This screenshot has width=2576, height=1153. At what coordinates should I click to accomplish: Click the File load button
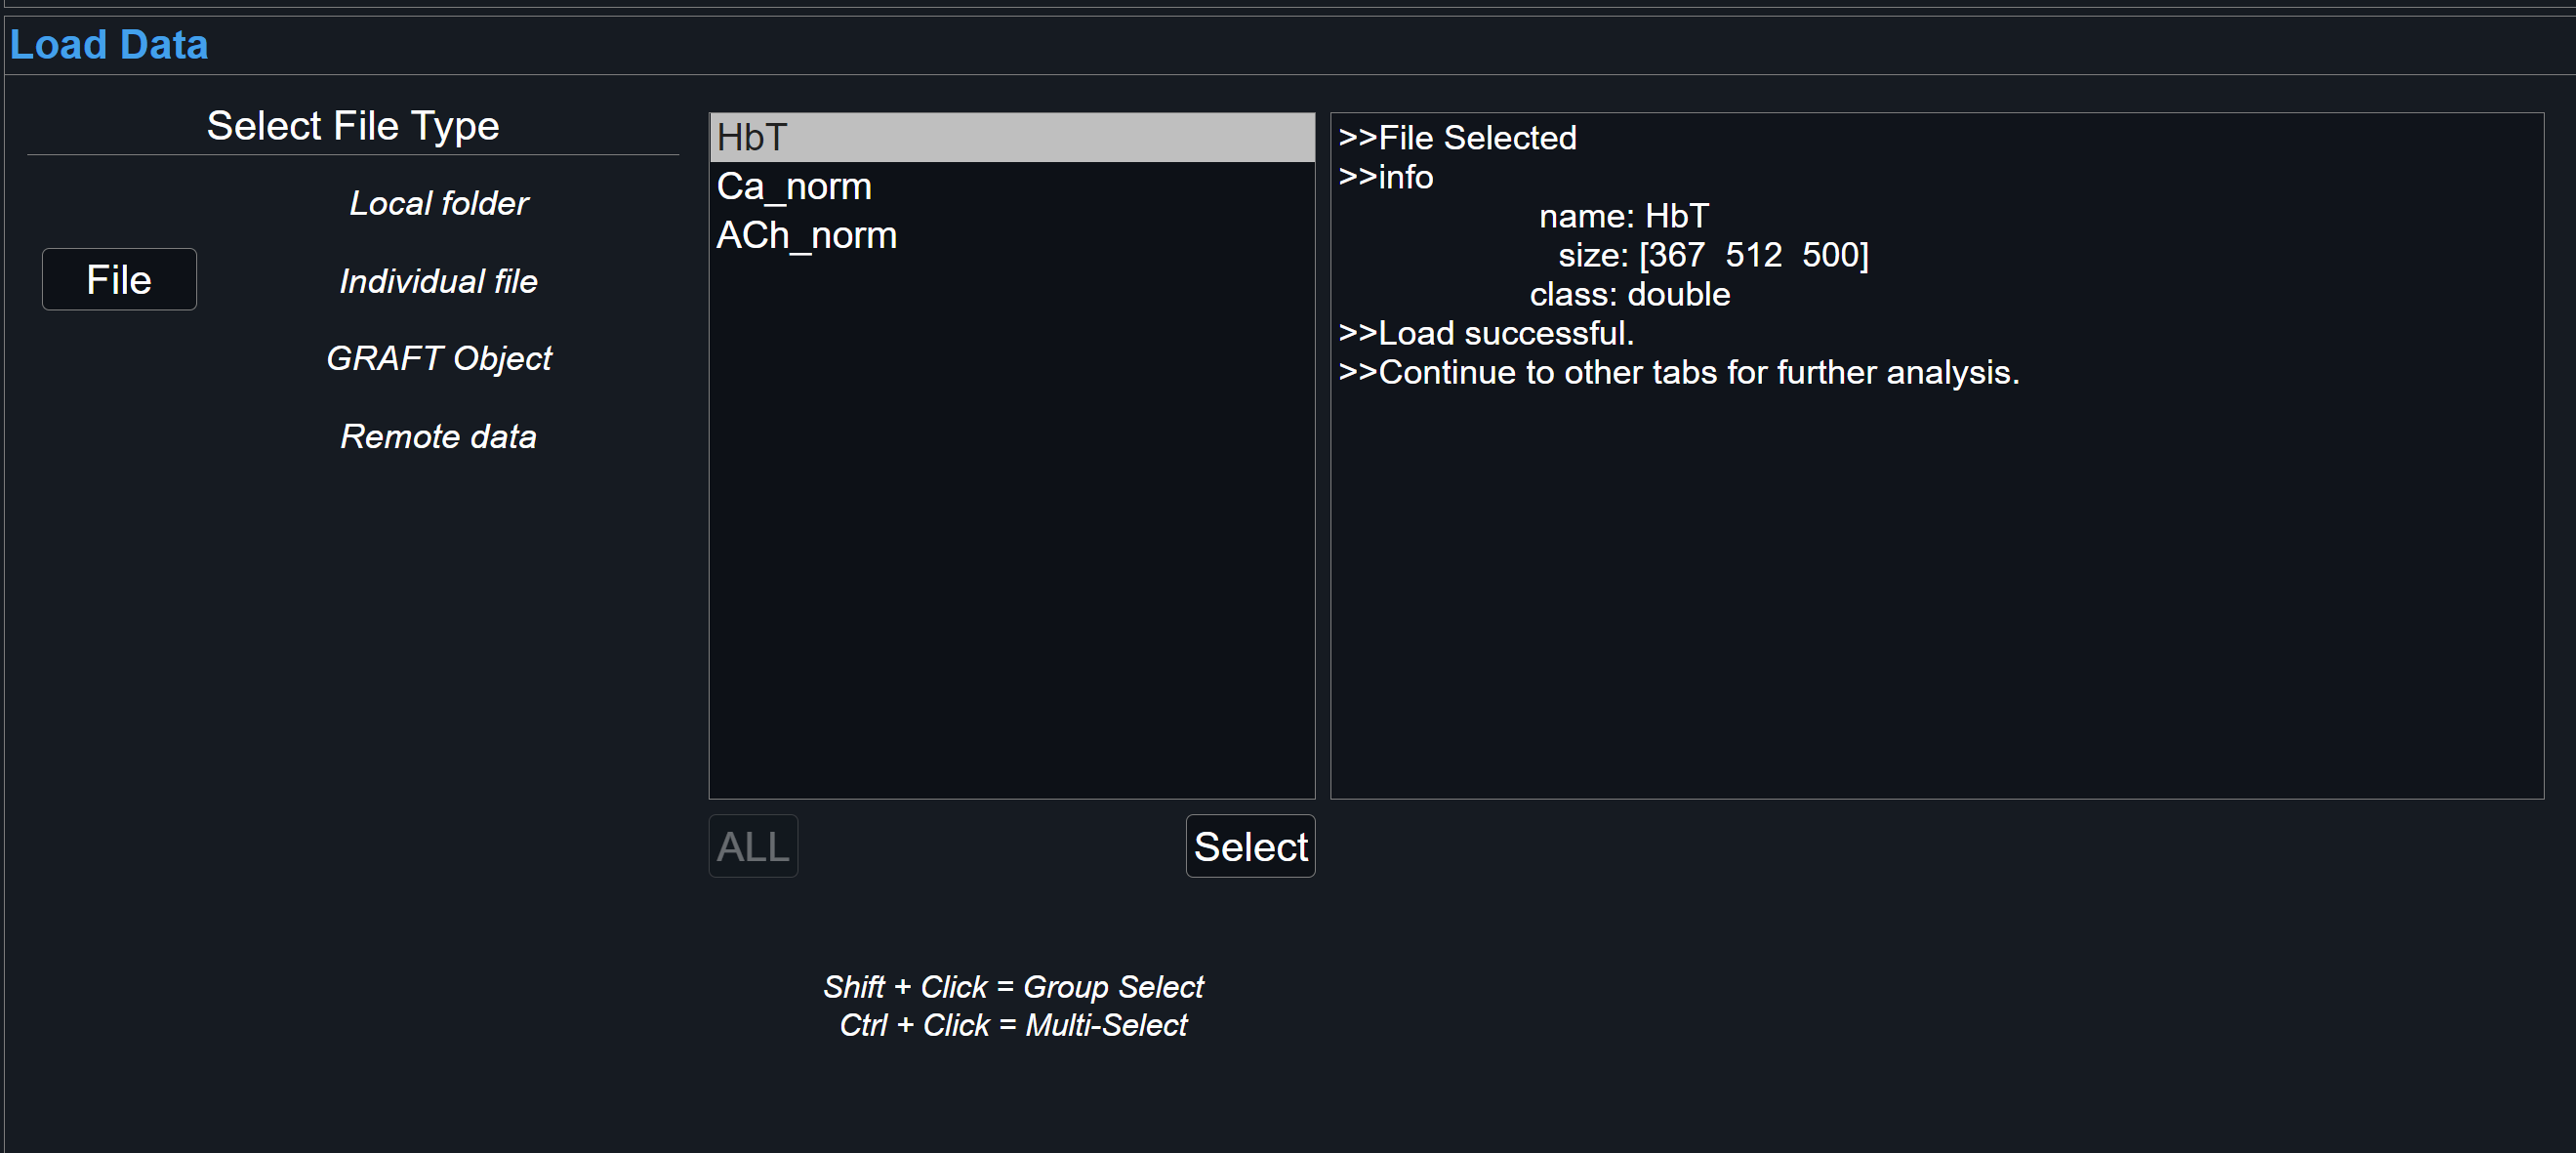(118, 277)
